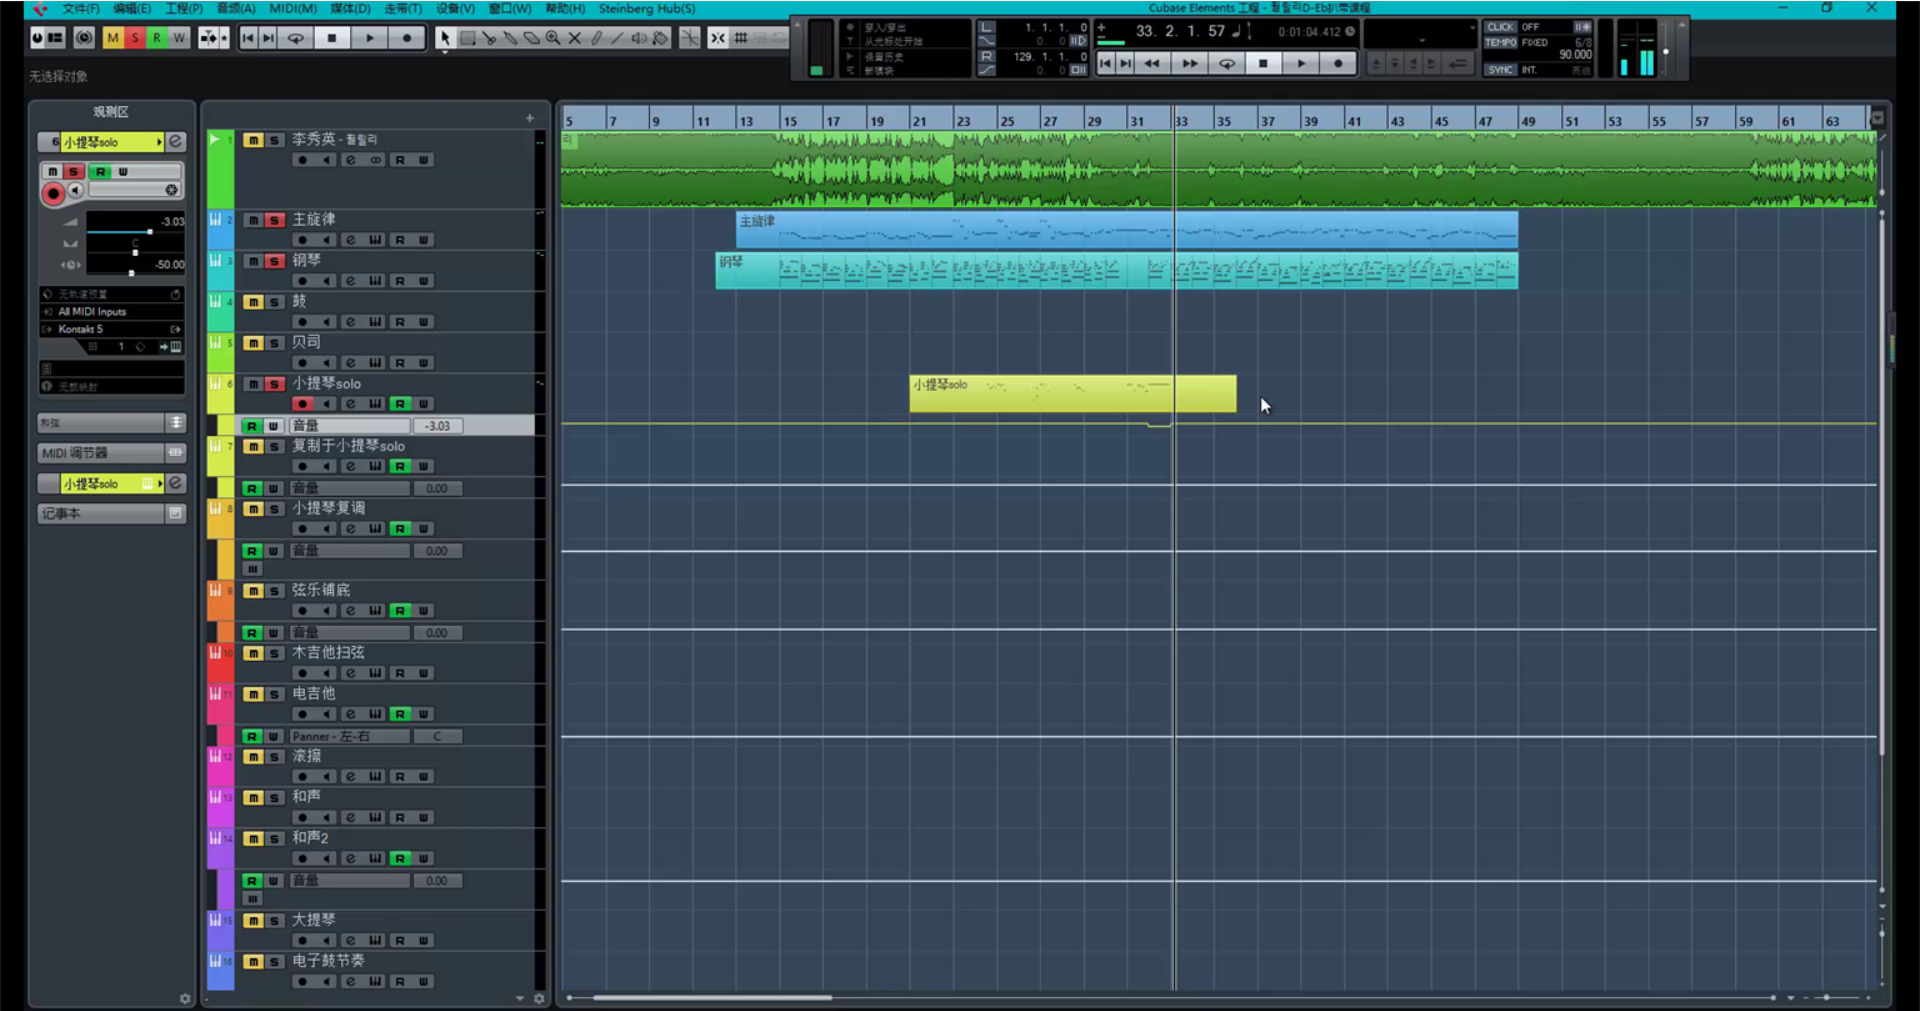Screen dimensions: 1920x1011
Task: Select the Split scissors tool
Action: coord(489,38)
